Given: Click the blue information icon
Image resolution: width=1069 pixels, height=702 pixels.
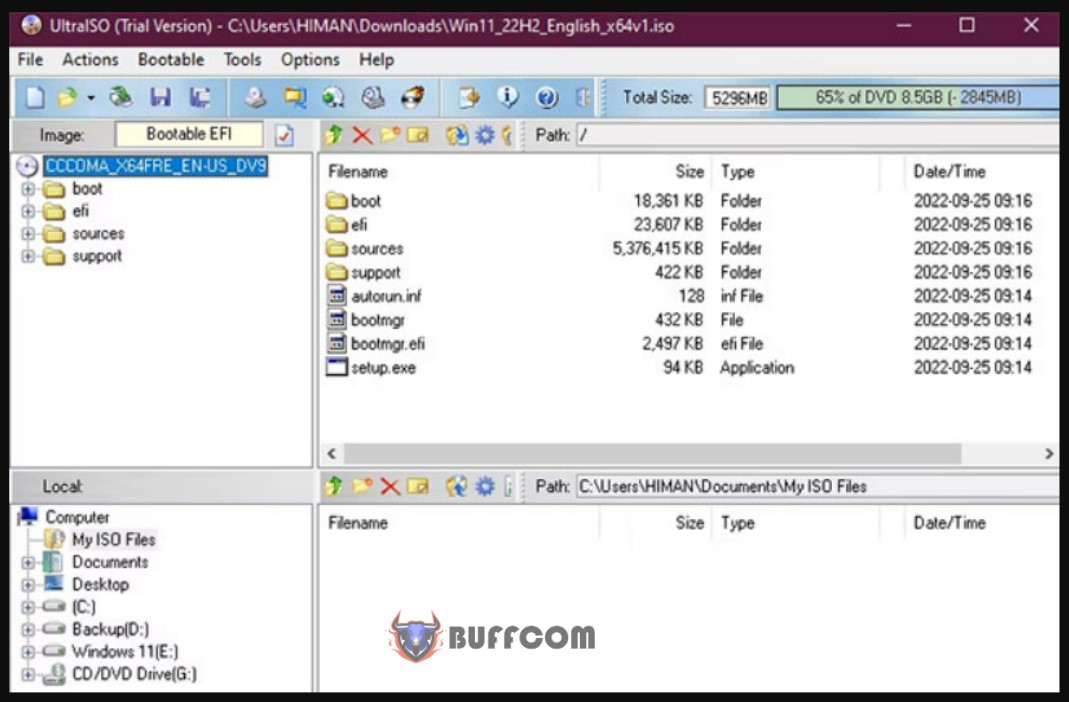Looking at the screenshot, I should (x=508, y=97).
